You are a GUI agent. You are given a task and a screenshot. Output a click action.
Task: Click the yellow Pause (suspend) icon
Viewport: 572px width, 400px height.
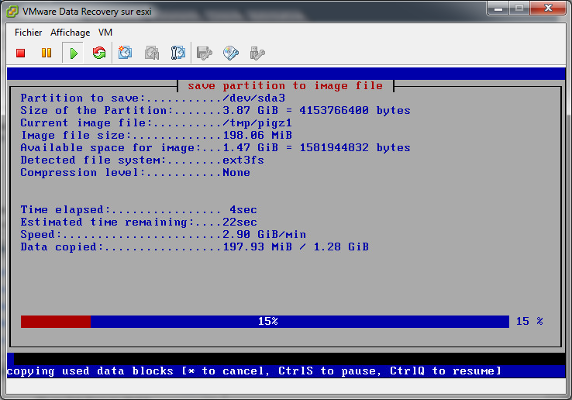46,53
